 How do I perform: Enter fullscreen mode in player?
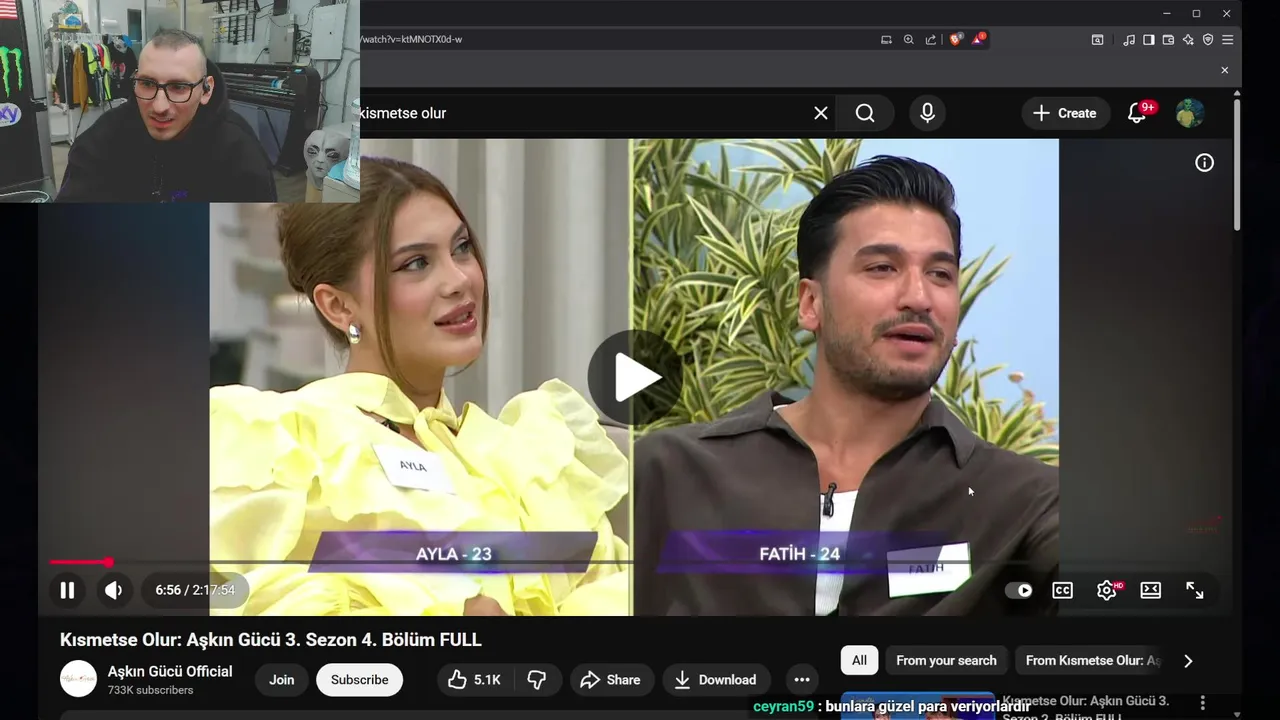[x=1195, y=590]
